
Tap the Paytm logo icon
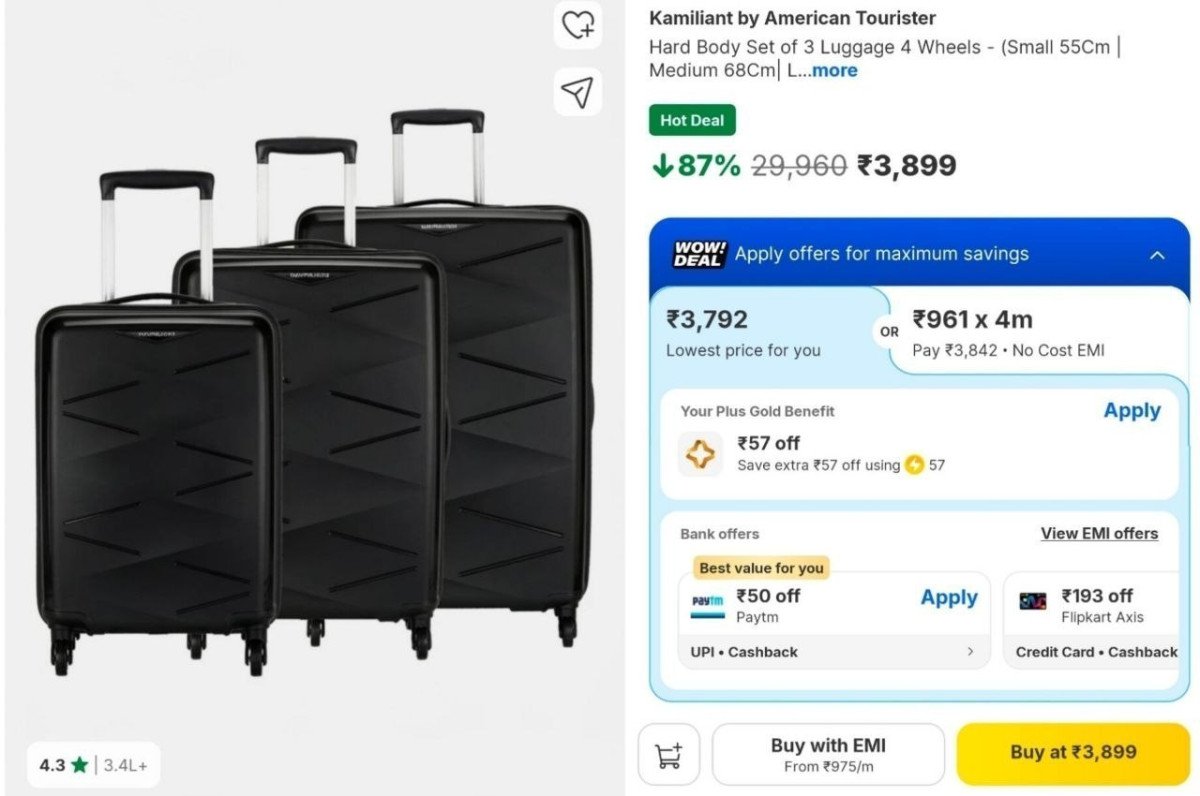(707, 605)
